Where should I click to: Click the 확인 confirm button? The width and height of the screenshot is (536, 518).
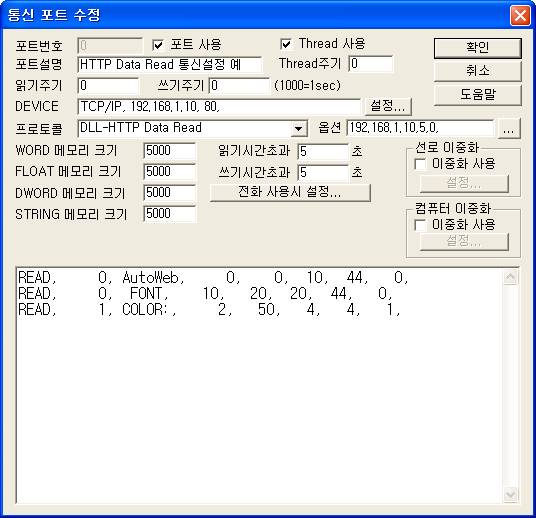(478, 48)
